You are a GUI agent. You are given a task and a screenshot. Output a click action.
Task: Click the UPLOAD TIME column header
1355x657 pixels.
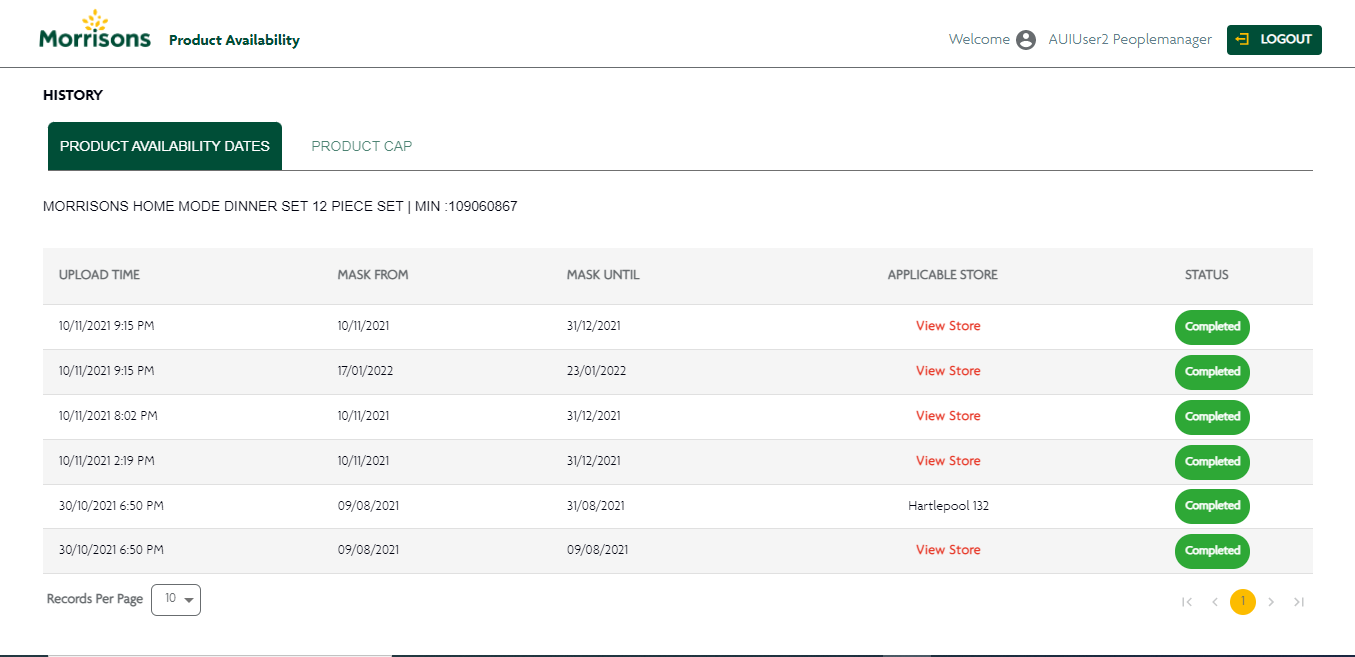tap(99, 275)
